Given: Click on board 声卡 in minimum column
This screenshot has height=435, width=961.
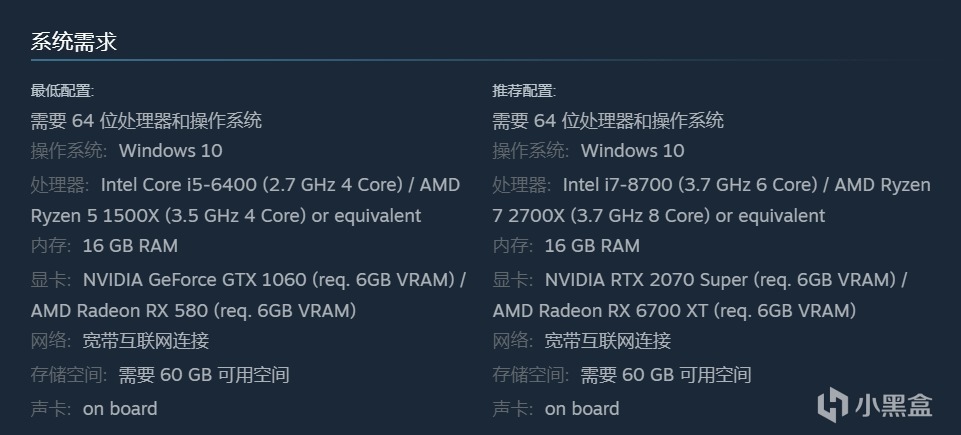Looking at the screenshot, I should pos(120,408).
